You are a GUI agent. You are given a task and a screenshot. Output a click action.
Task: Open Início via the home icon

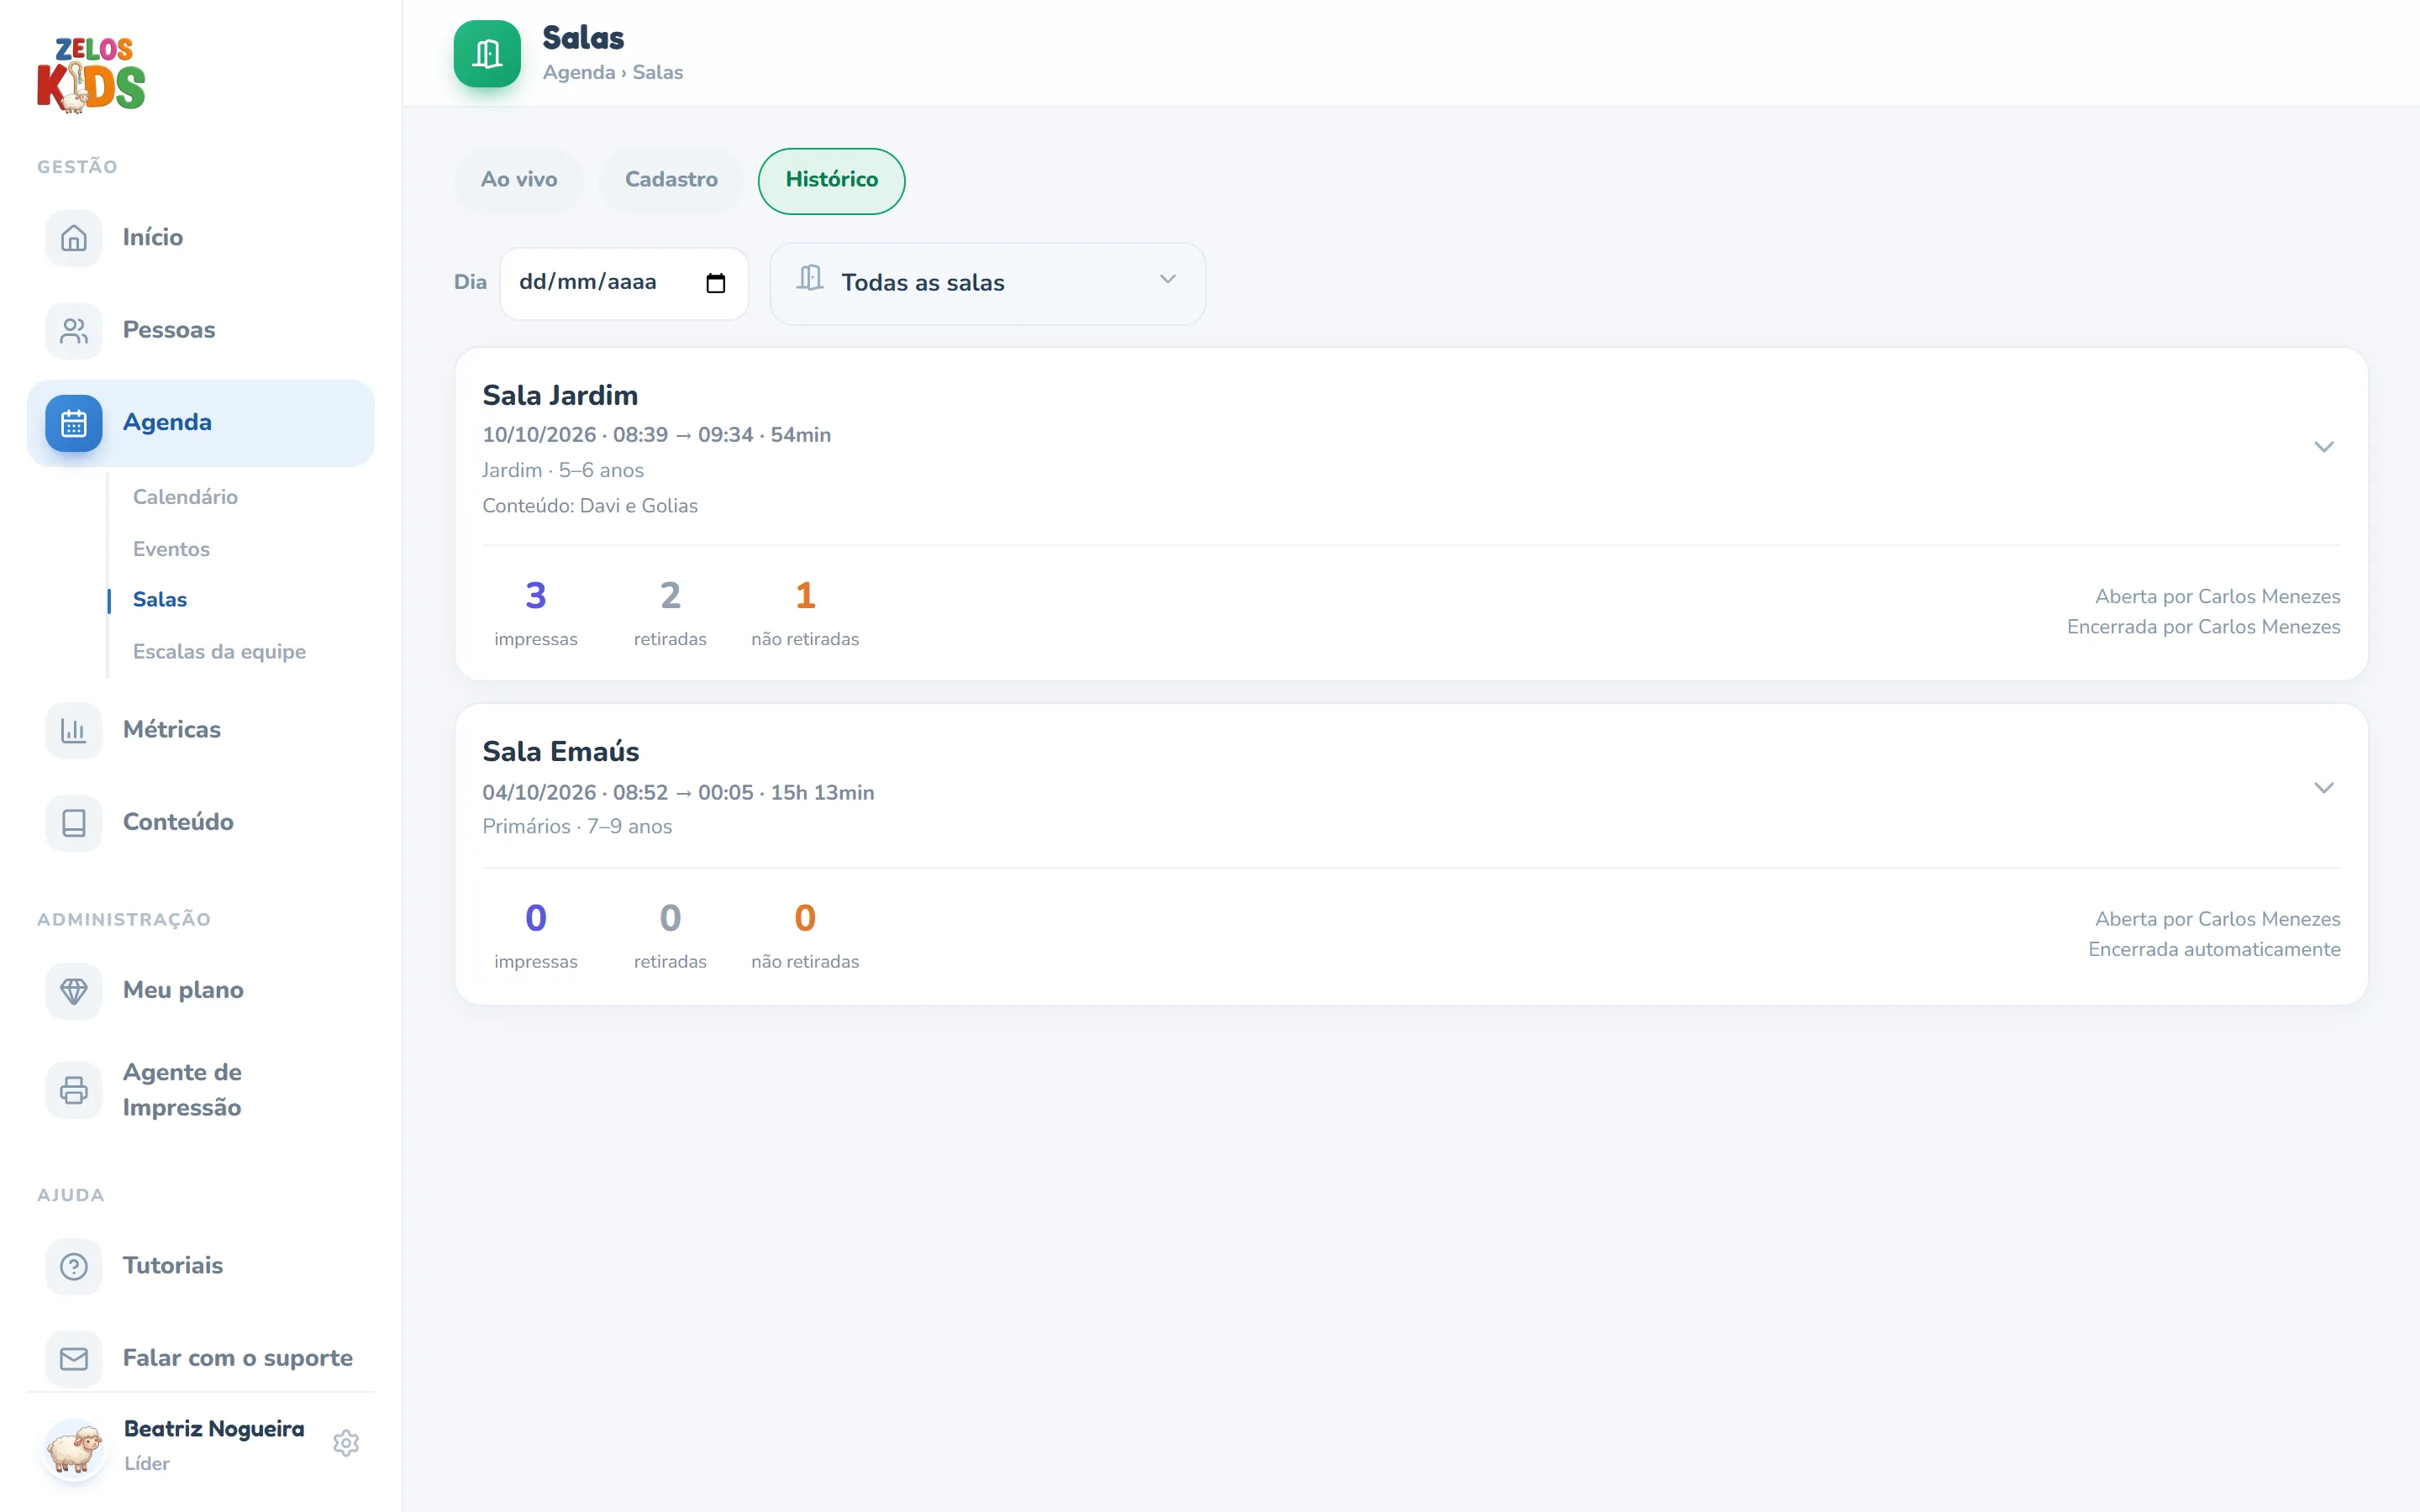click(x=74, y=238)
